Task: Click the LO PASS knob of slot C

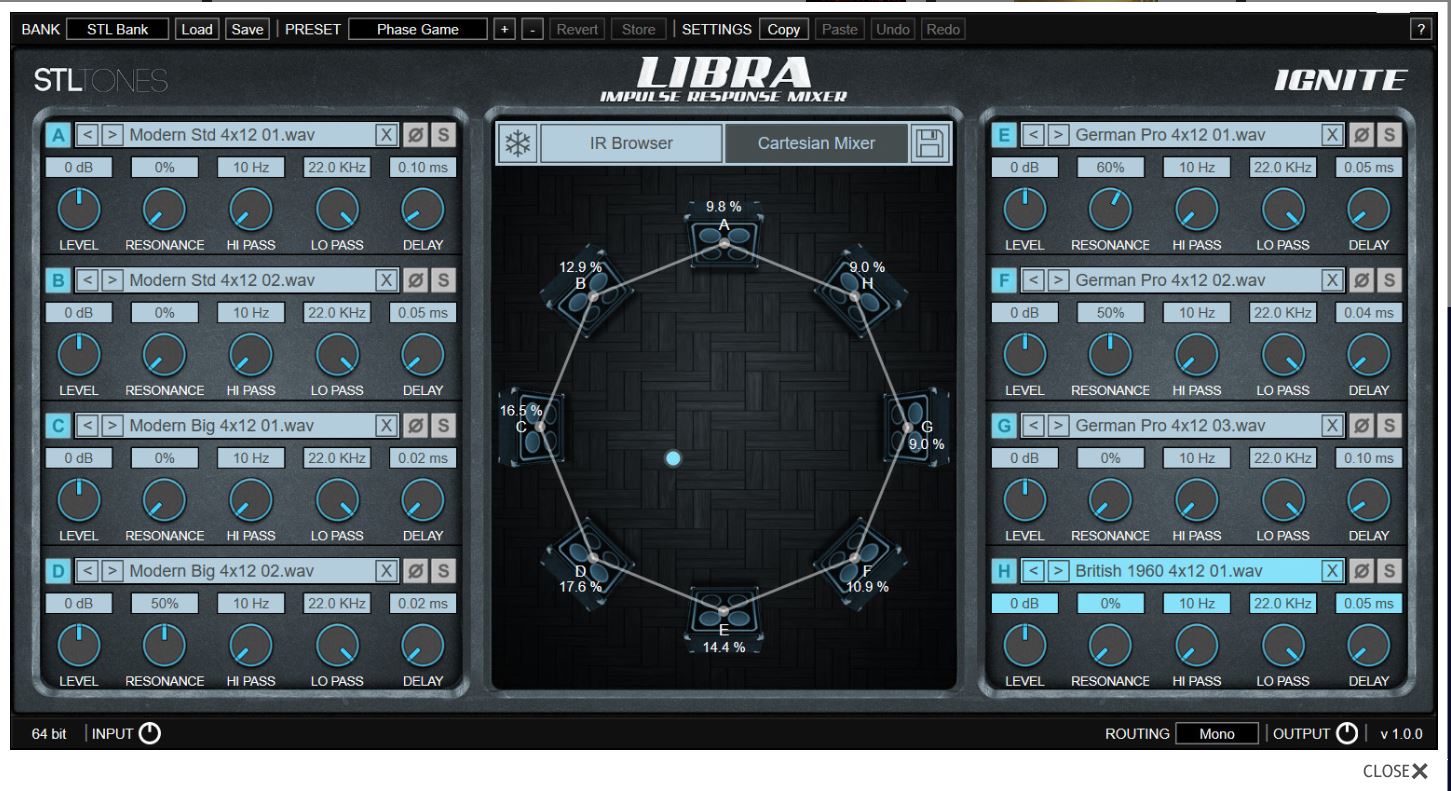Action: click(337, 500)
